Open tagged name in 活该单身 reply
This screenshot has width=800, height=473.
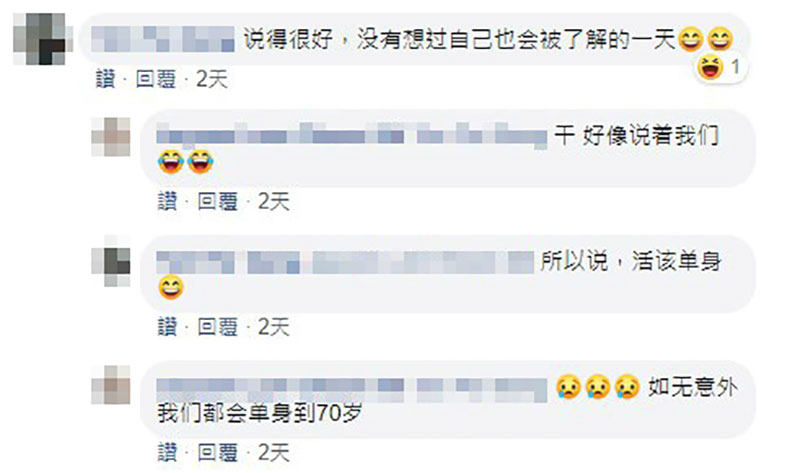point(345,262)
